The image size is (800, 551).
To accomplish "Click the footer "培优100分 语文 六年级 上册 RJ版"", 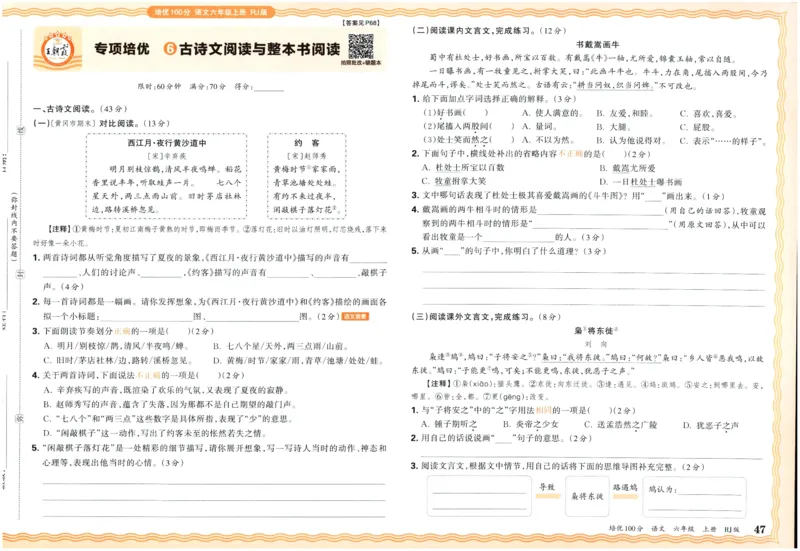I will point(674,529).
